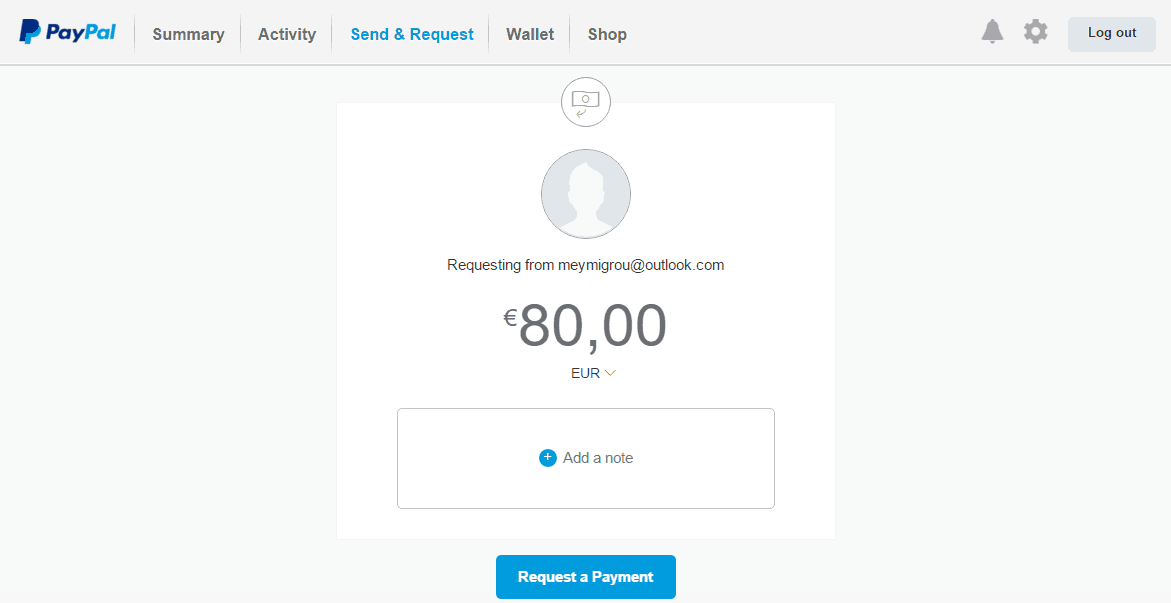Expand the EUR currency chevron

tap(610, 373)
